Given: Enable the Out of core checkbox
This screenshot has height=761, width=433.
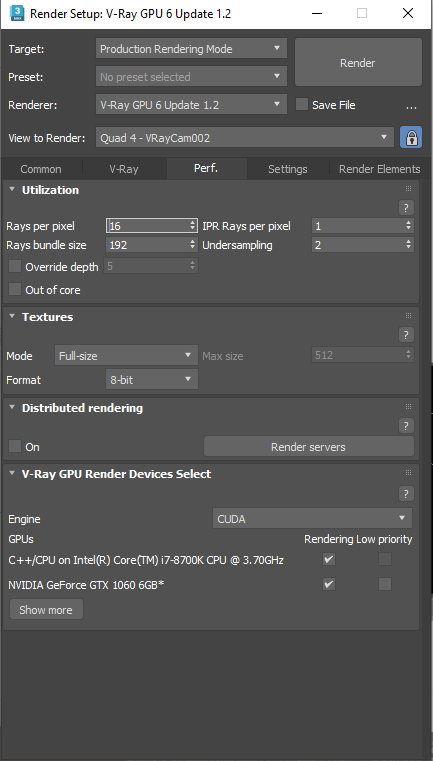Looking at the screenshot, I should pos(15,289).
